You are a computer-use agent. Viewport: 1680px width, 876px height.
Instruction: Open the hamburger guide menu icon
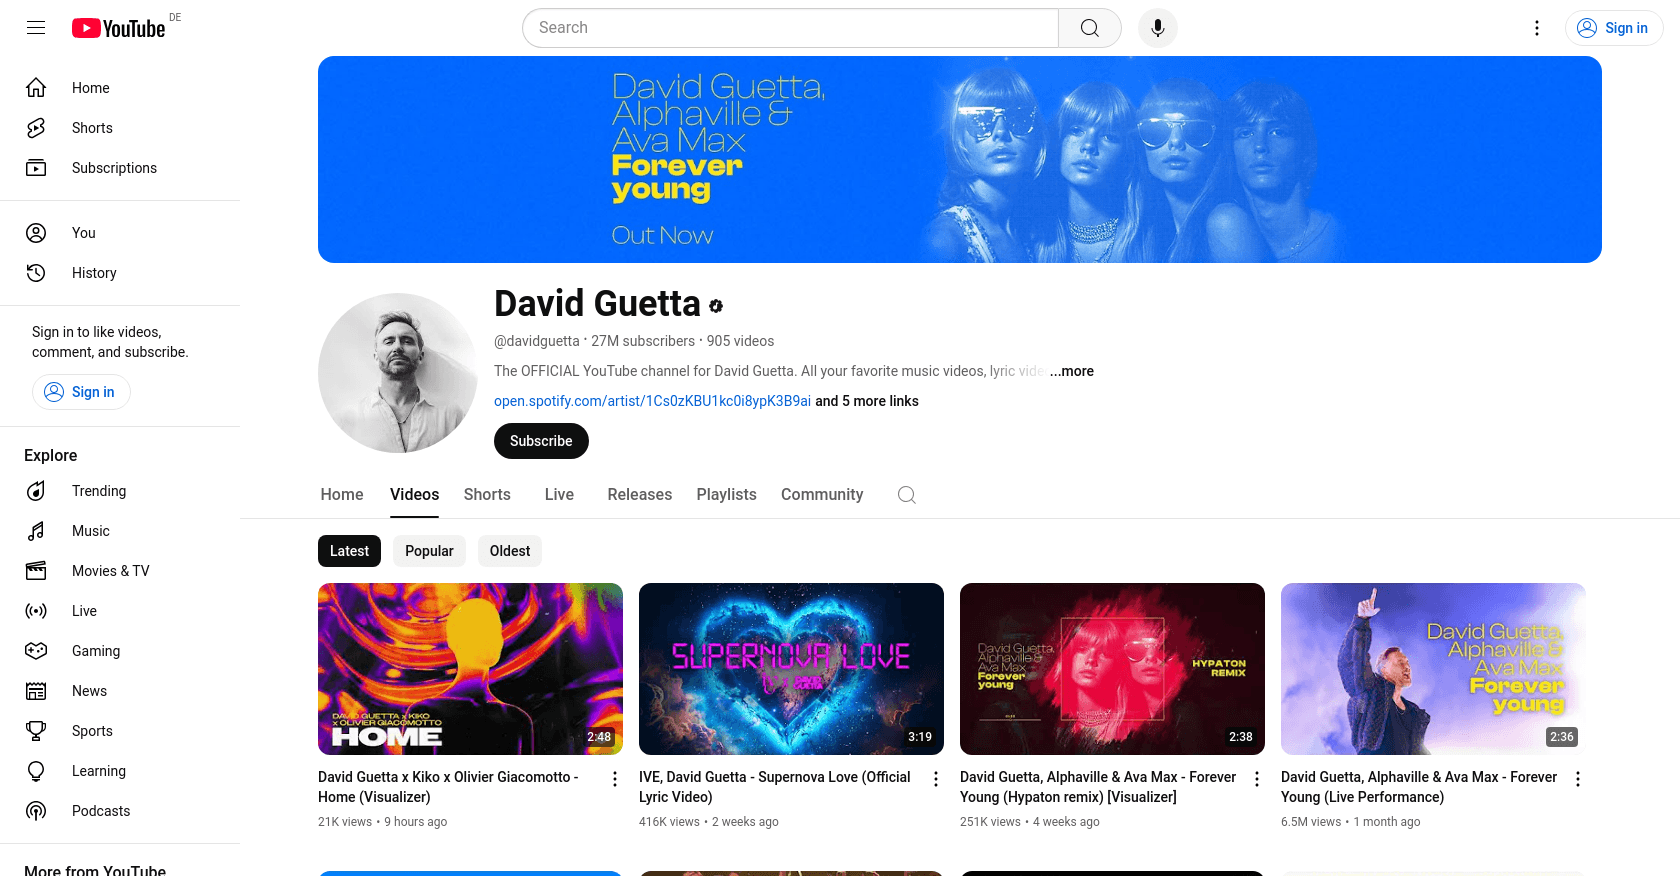[x=36, y=28]
